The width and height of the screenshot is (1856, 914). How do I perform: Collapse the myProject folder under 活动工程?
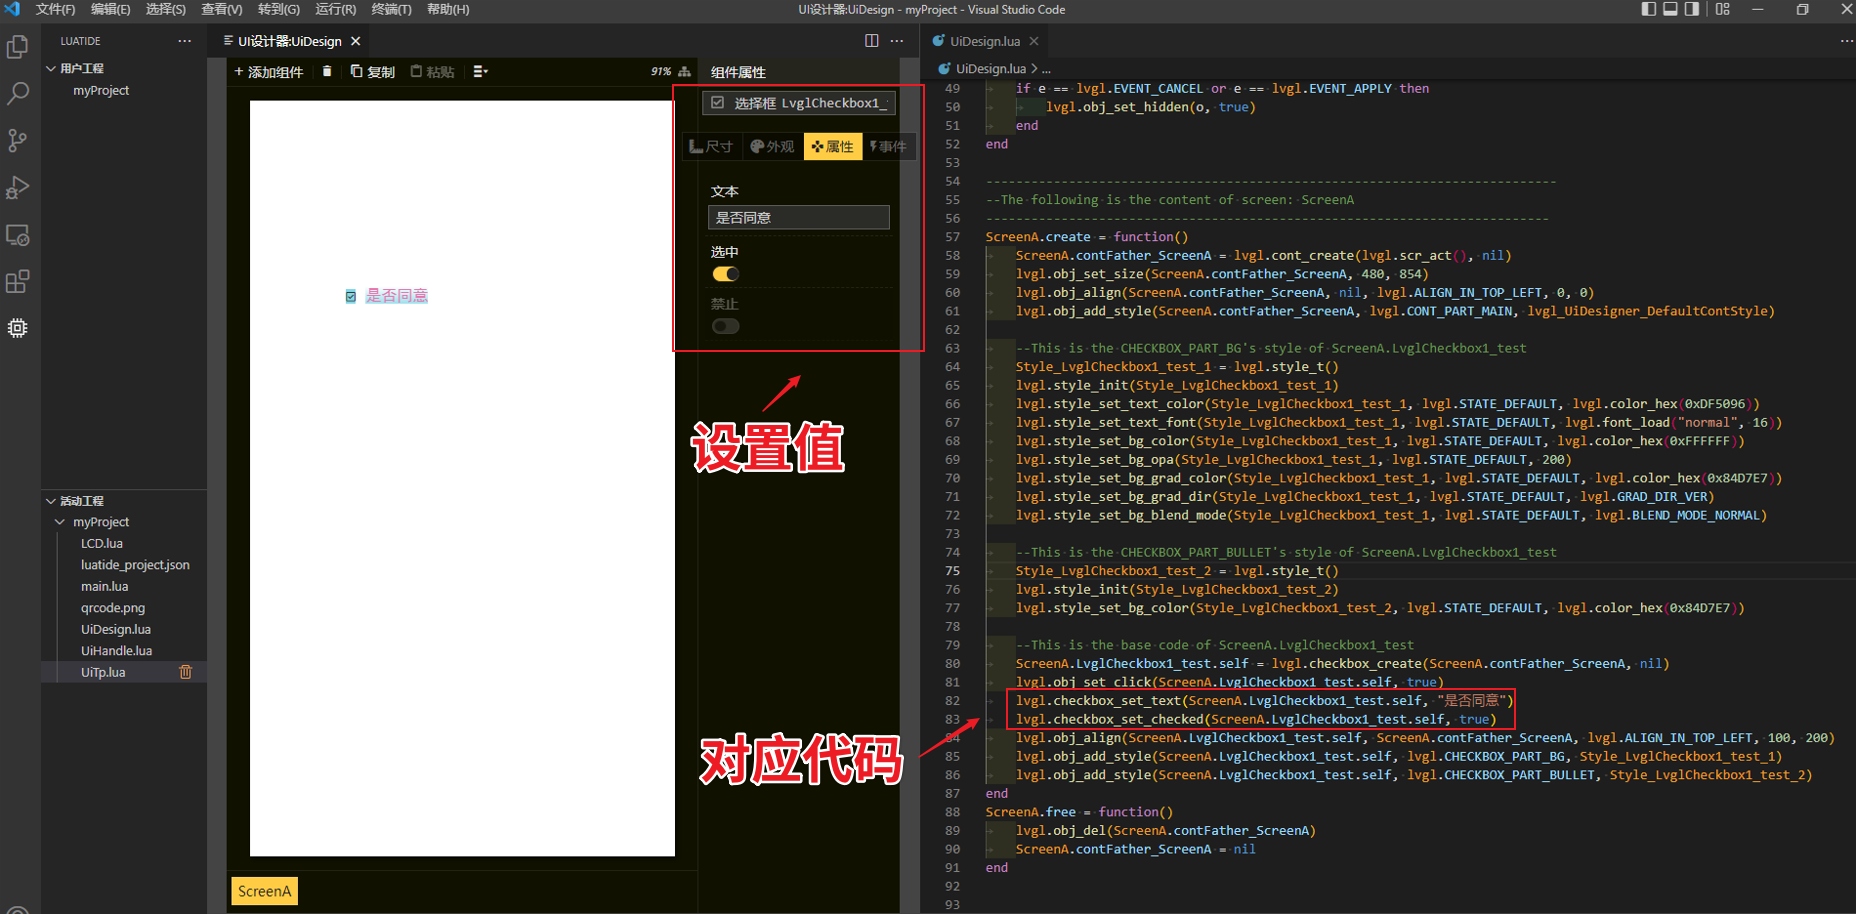[x=60, y=522]
